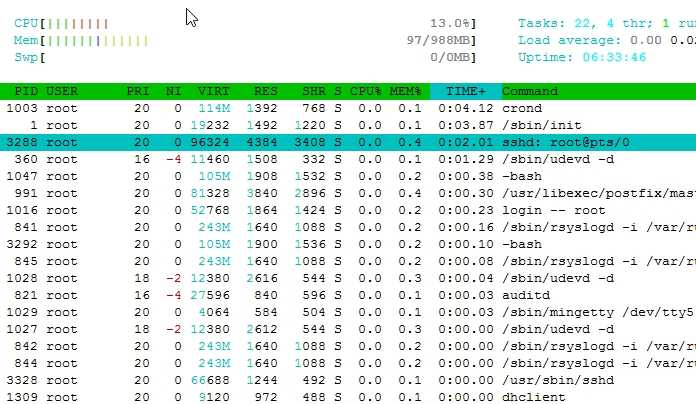Screen dimensions: 696x404
Task: Click the 81328 VIRT value
Action: (210, 194)
